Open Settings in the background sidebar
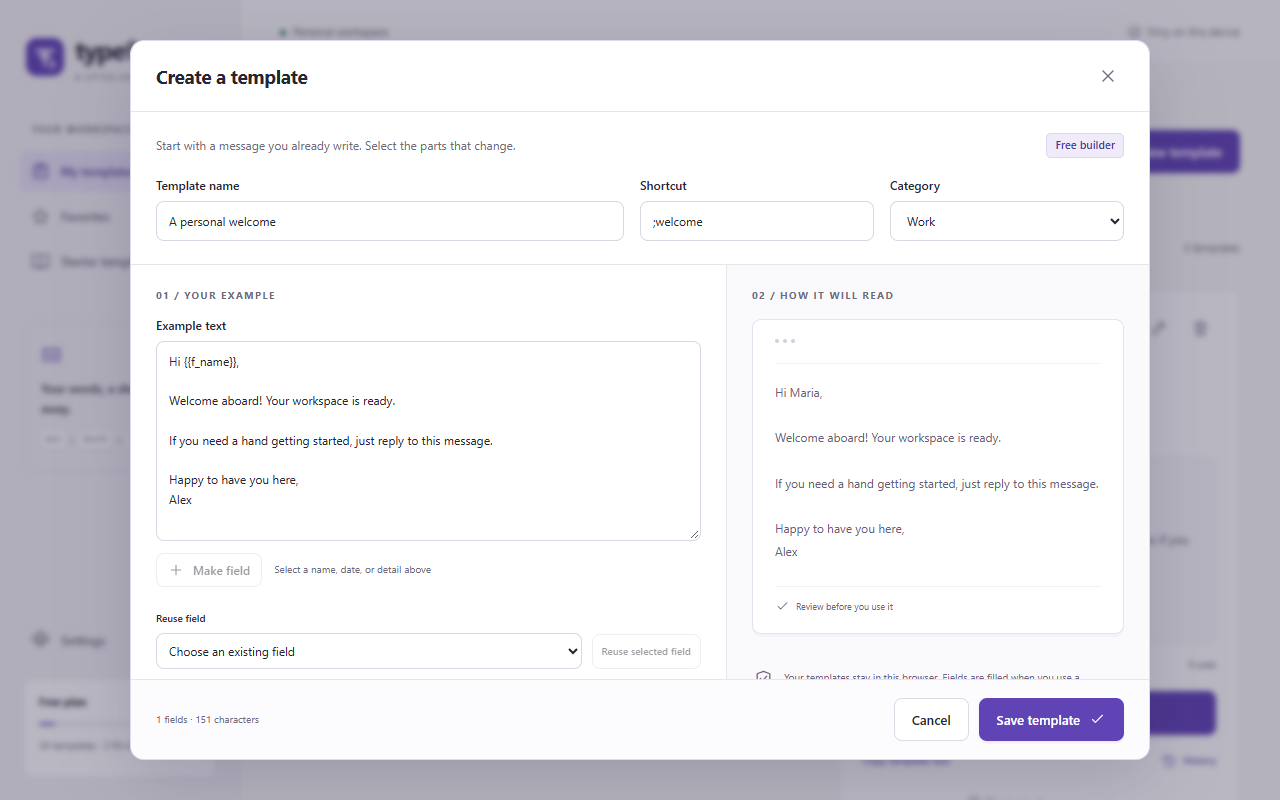Image resolution: width=1280 pixels, height=800 pixels. (x=71, y=640)
